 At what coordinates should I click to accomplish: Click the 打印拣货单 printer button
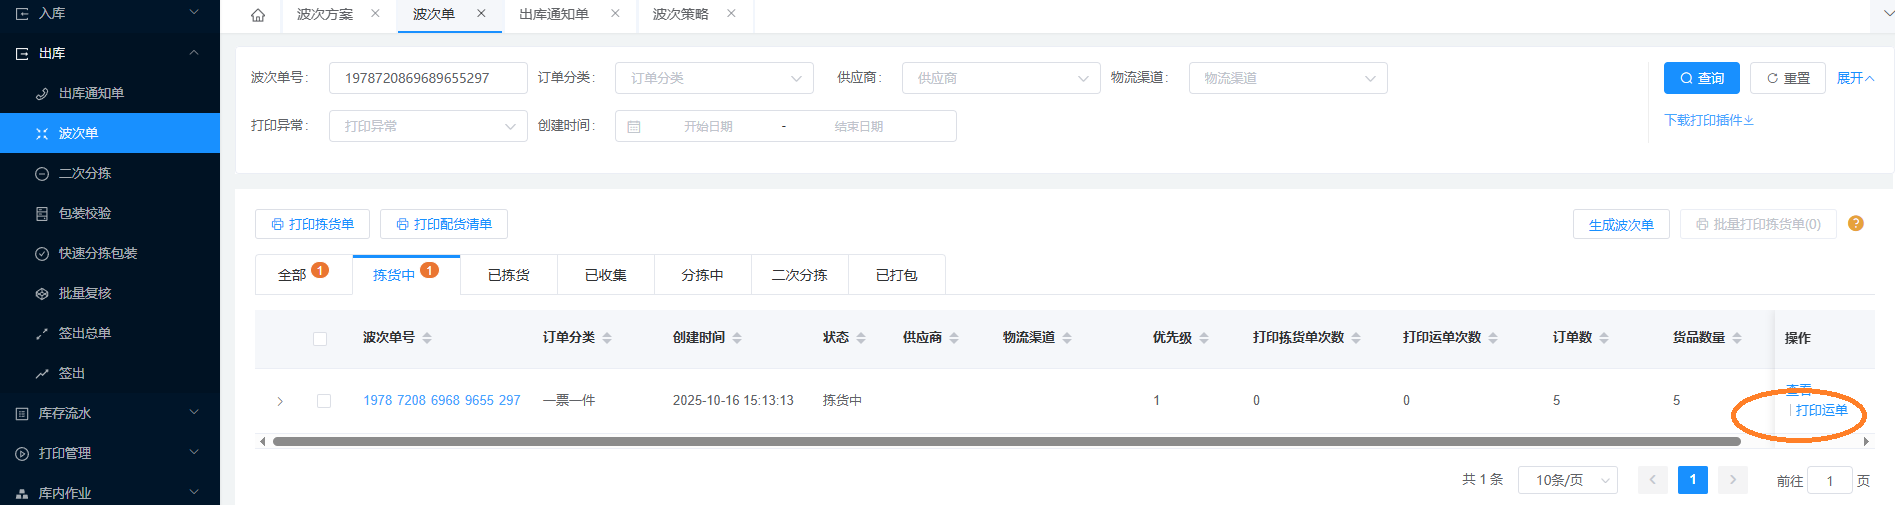(x=312, y=224)
